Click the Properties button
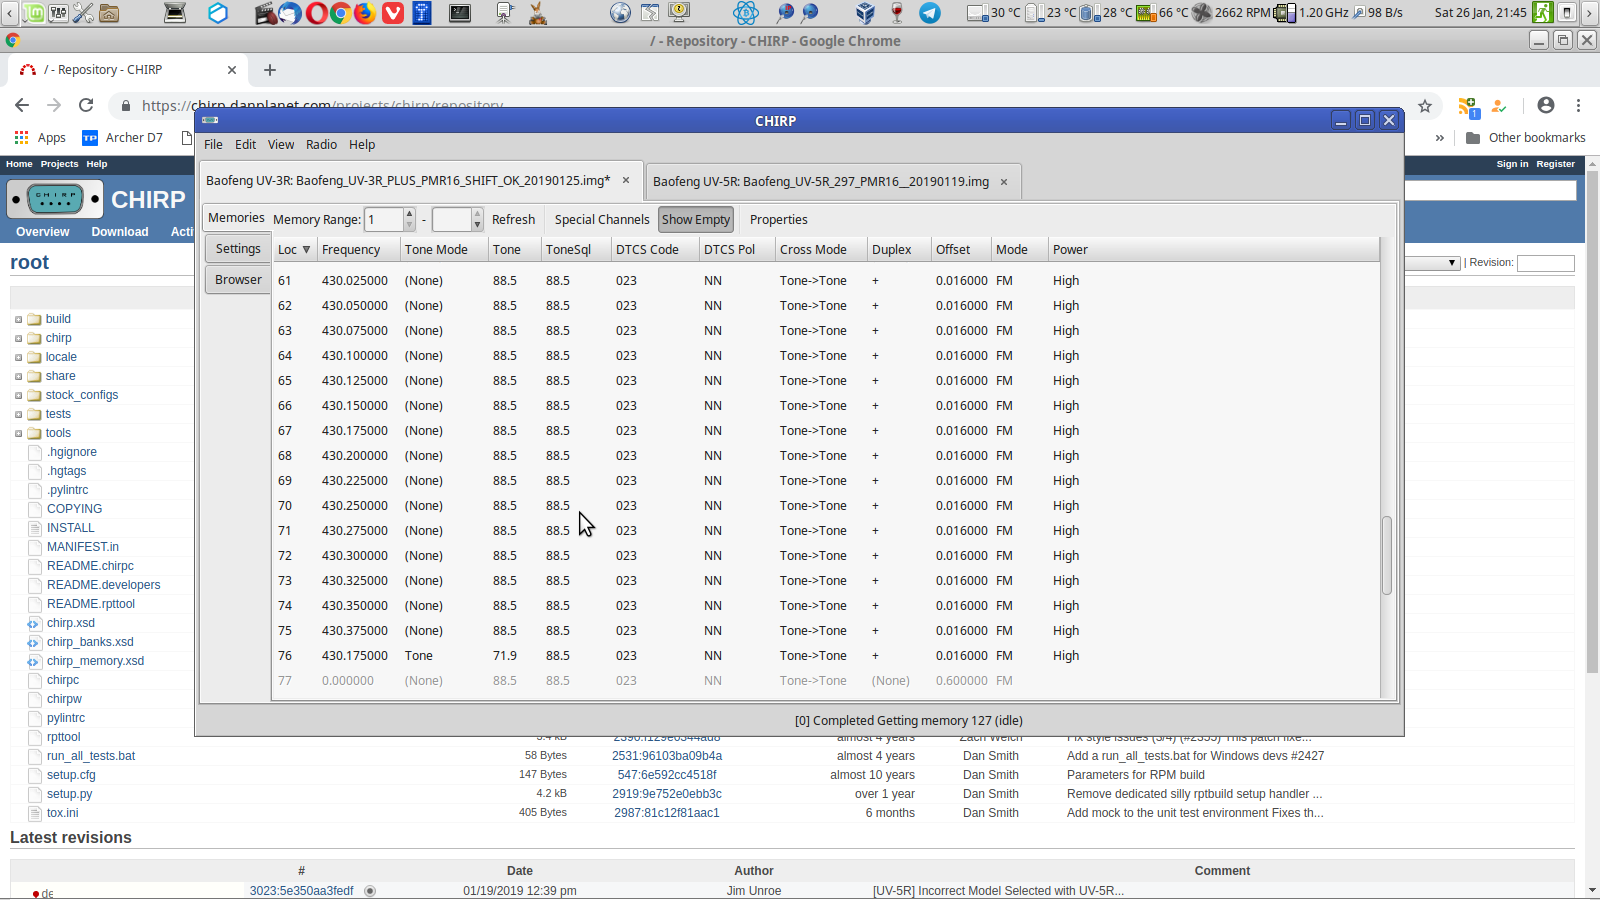 point(778,219)
